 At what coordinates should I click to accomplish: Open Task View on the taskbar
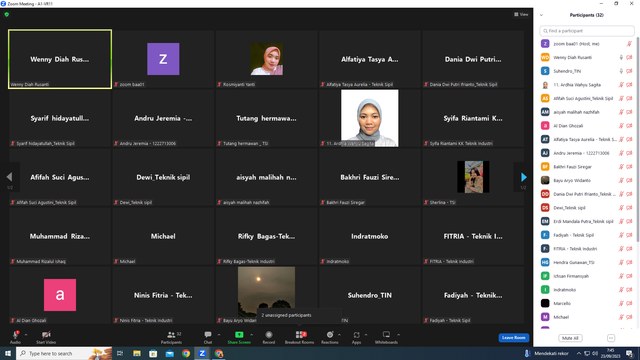point(120,353)
